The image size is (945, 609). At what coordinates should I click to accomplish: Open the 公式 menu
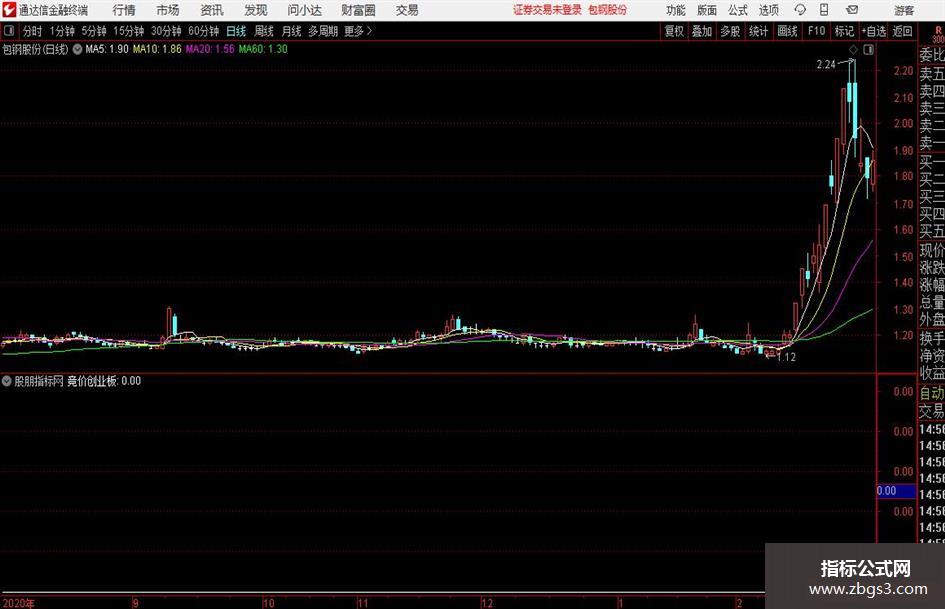click(x=738, y=10)
